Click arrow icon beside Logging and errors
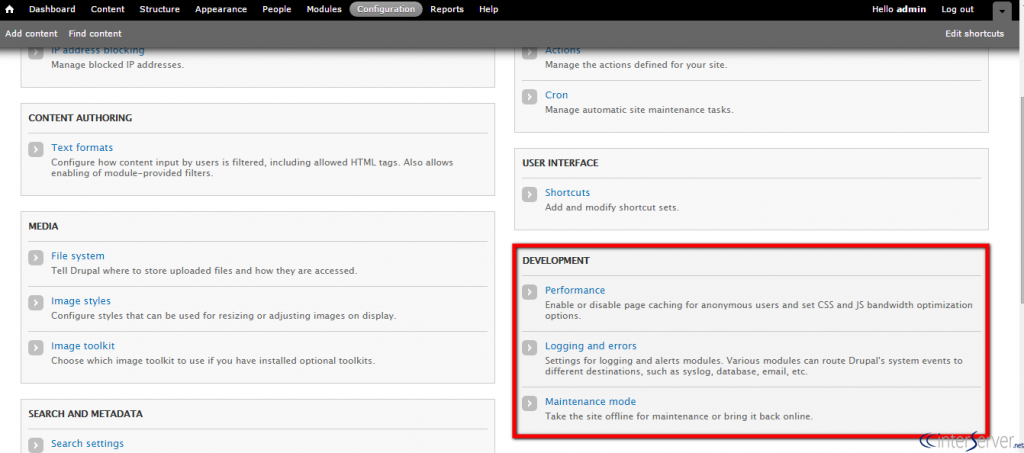 pos(530,348)
